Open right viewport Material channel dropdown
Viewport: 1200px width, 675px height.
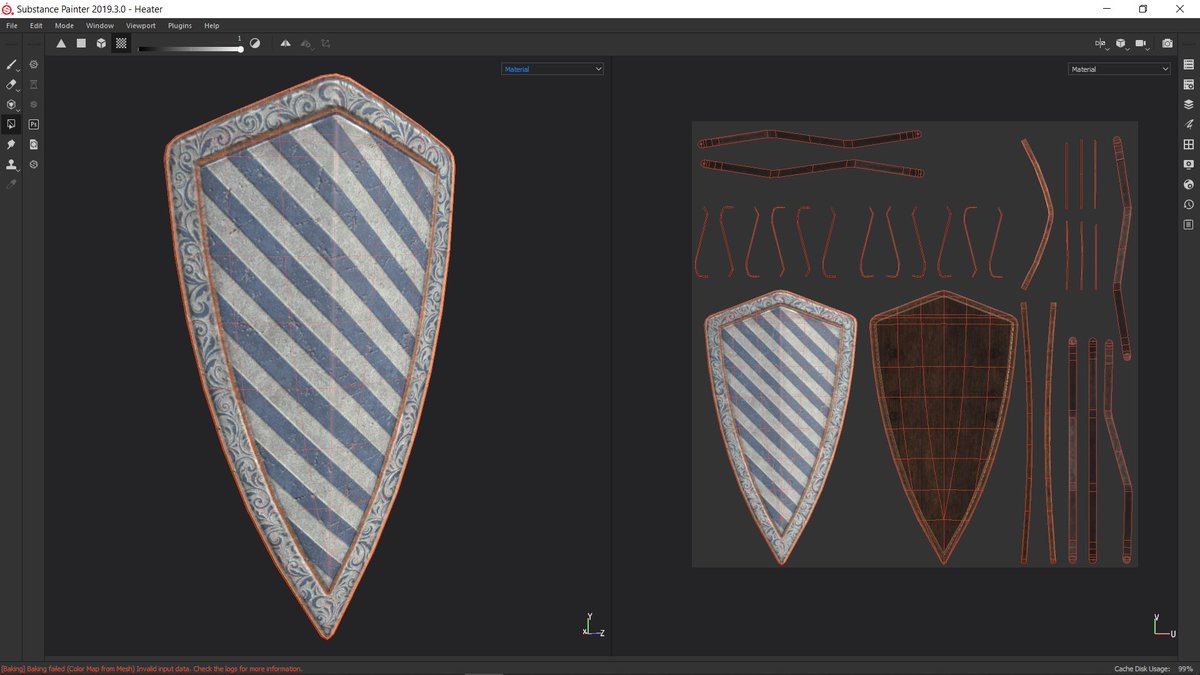tap(1119, 69)
